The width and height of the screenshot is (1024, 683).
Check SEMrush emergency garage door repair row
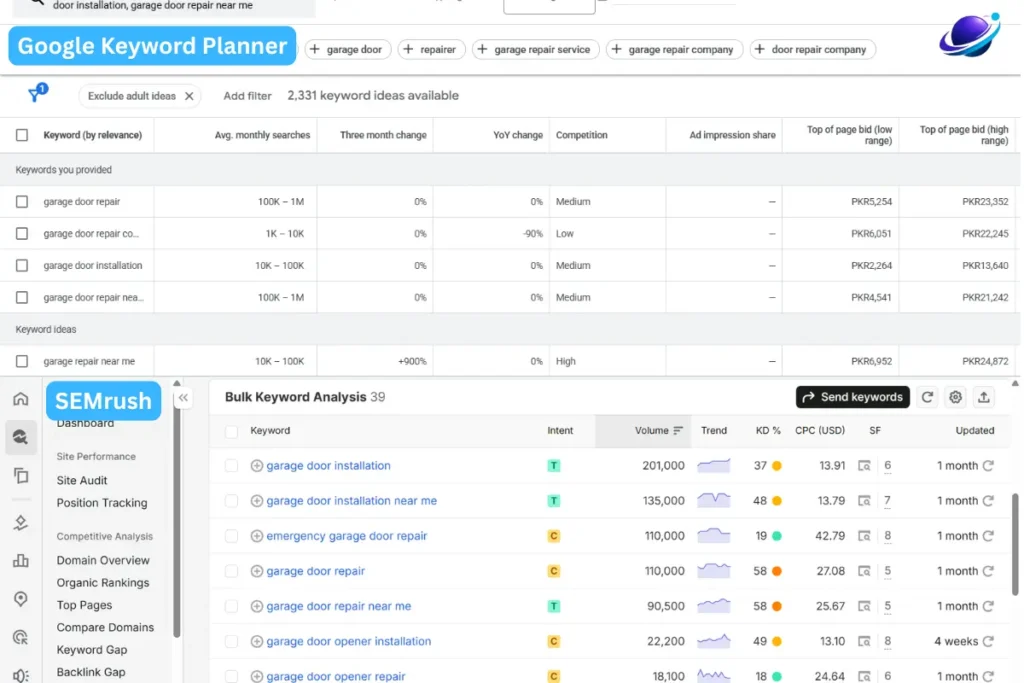tap(231, 536)
